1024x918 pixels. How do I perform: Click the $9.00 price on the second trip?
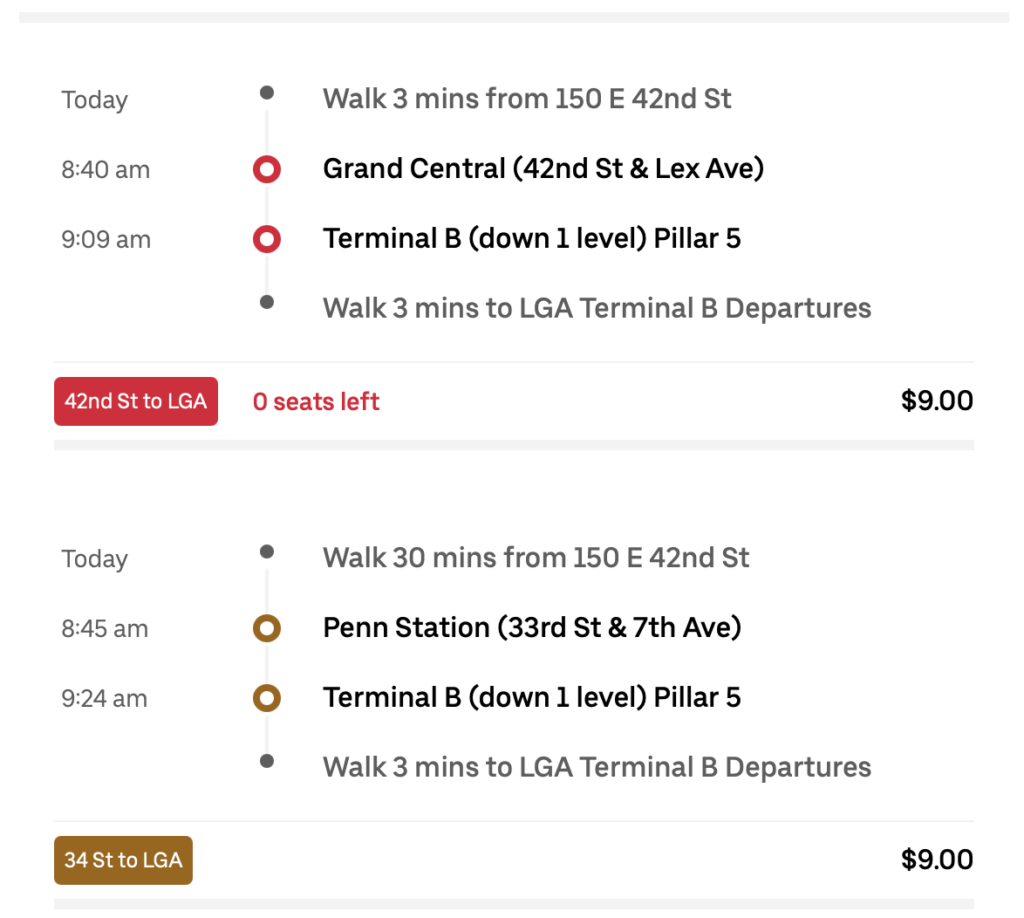pyautogui.click(x=938, y=859)
